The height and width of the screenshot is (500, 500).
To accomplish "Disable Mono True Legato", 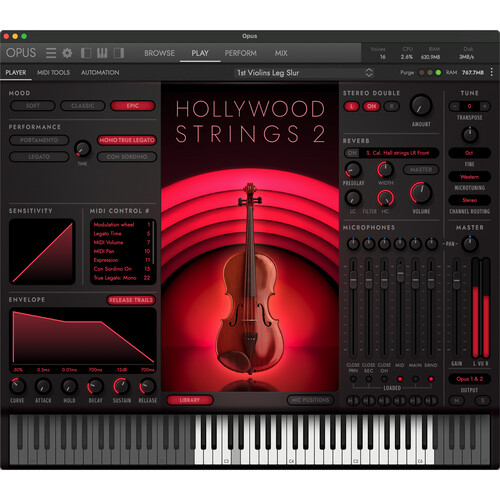I will pyautogui.click(x=127, y=140).
